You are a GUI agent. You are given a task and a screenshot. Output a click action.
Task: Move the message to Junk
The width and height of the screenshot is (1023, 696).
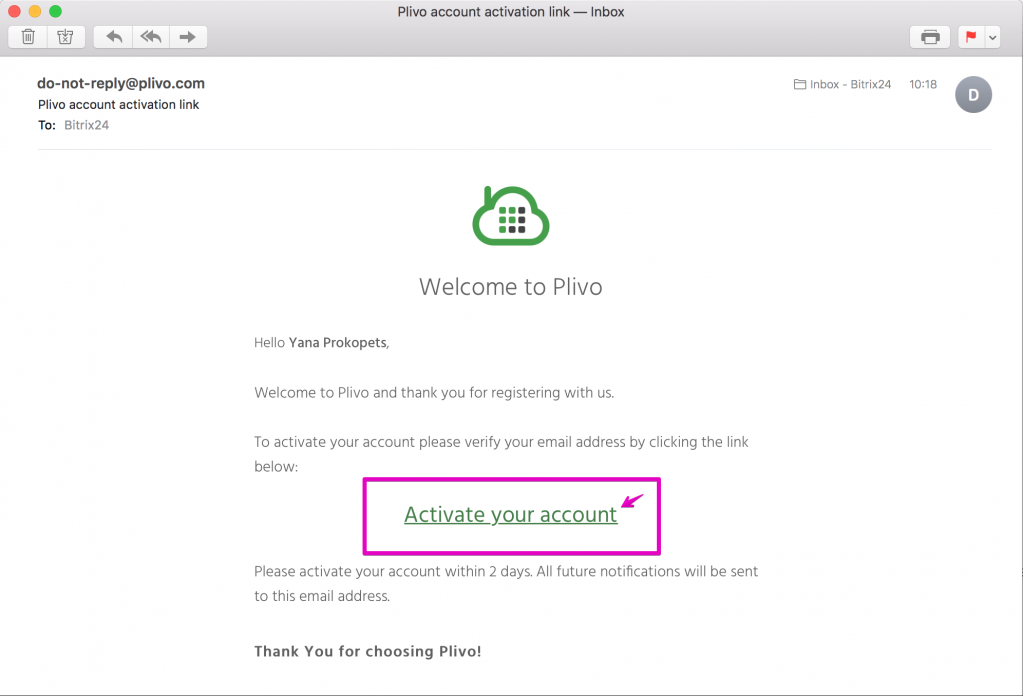pyautogui.click(x=65, y=37)
